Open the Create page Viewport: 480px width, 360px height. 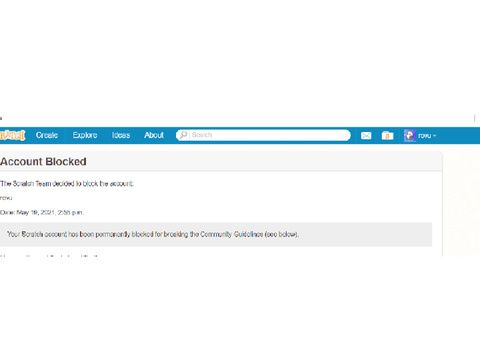pyautogui.click(x=47, y=135)
